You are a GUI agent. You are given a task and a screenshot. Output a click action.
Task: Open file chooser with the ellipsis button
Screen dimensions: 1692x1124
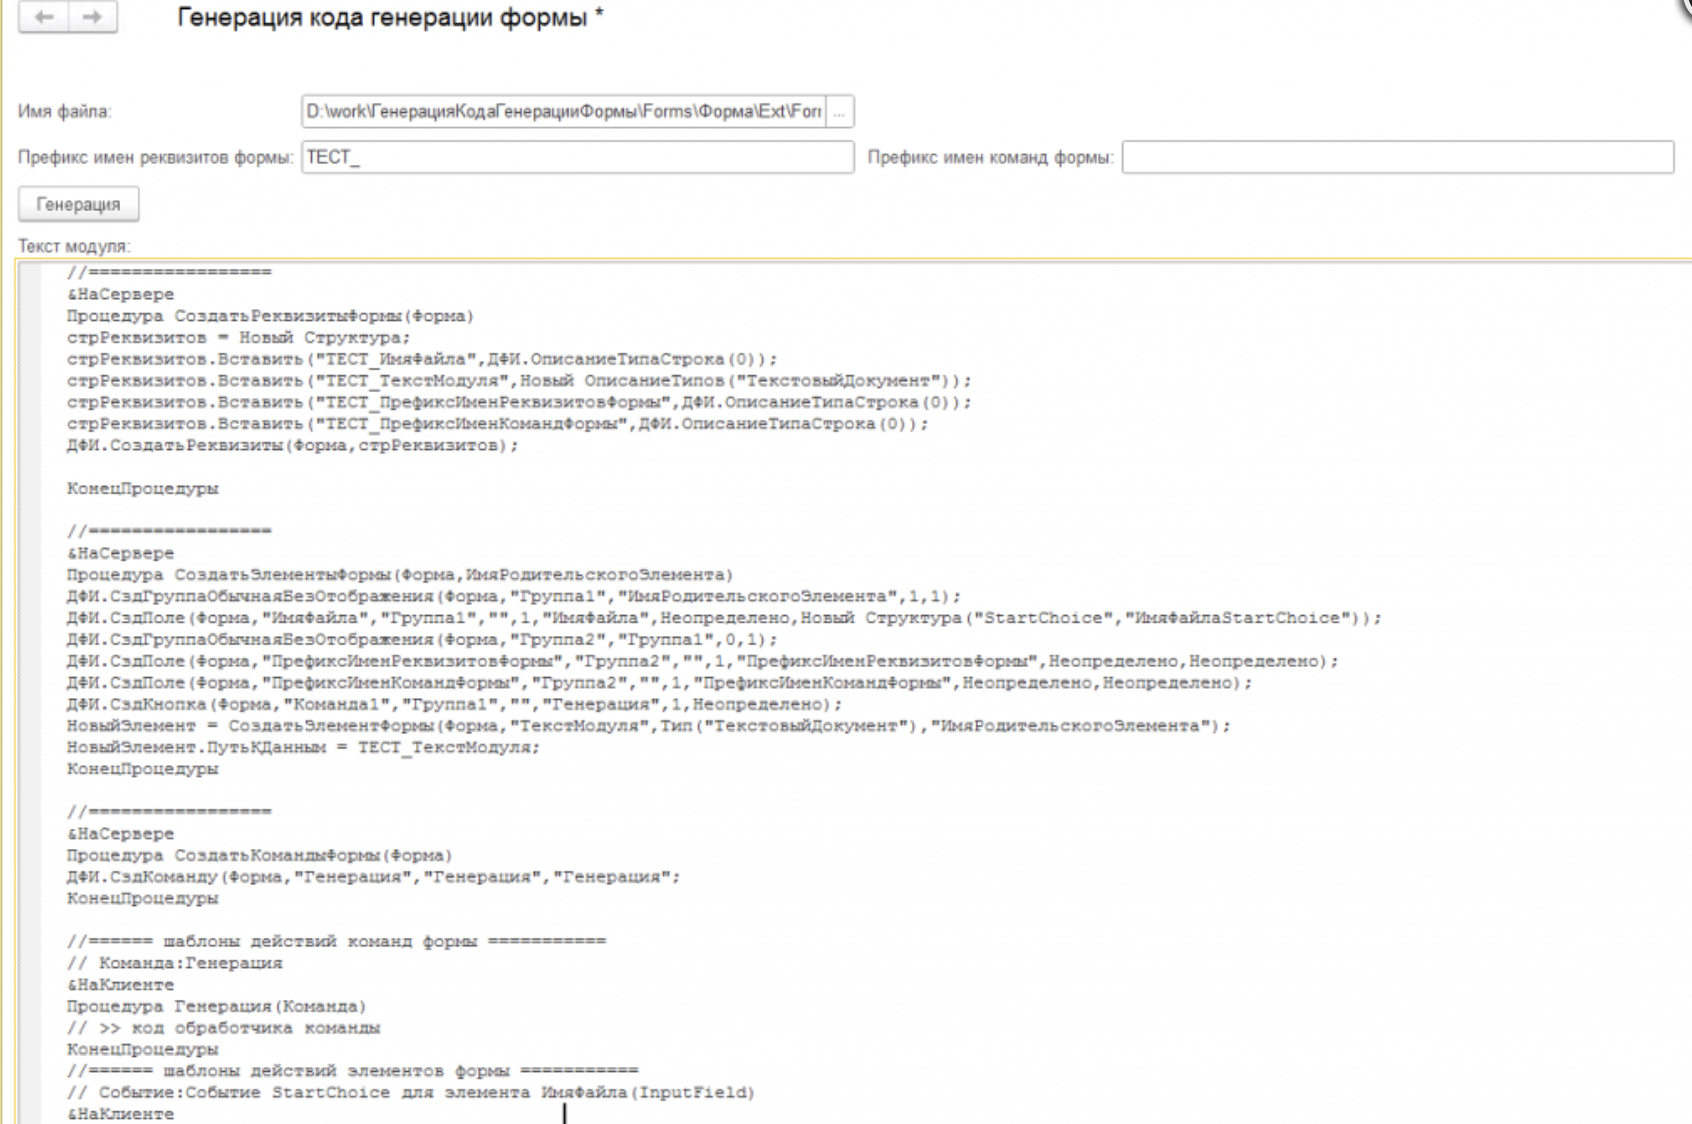[839, 112]
